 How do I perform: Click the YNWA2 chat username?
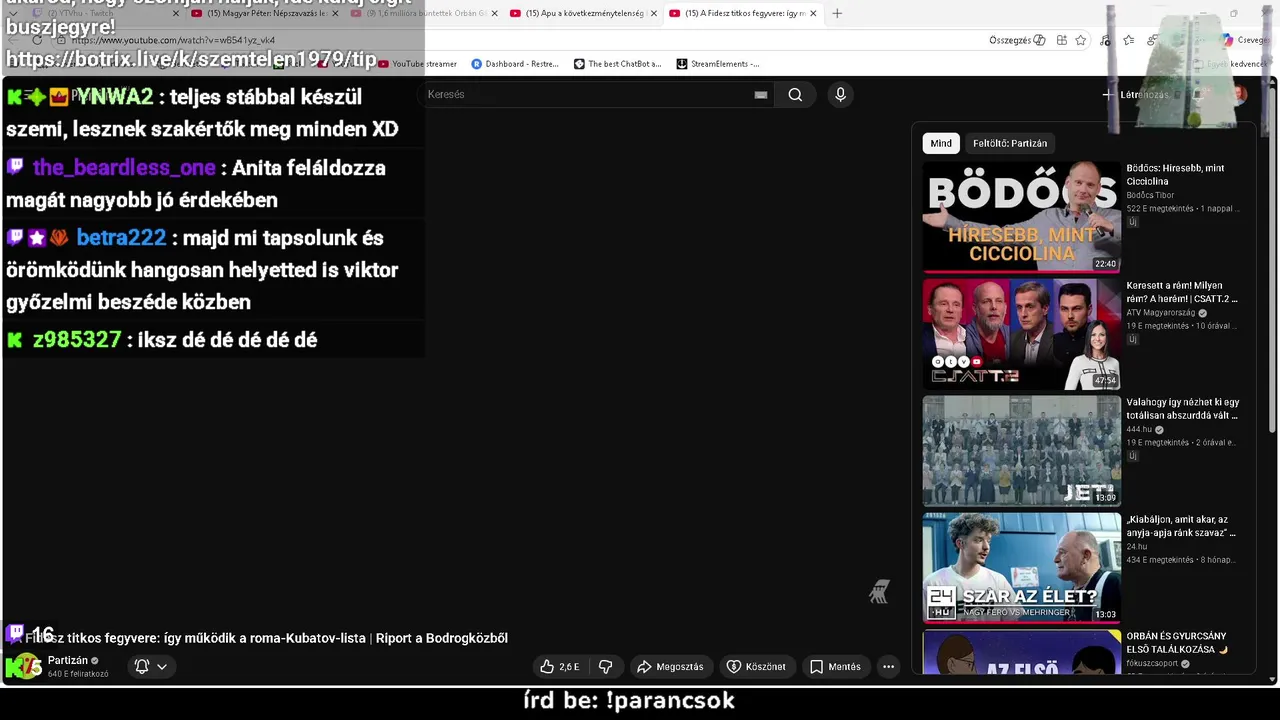point(114,97)
